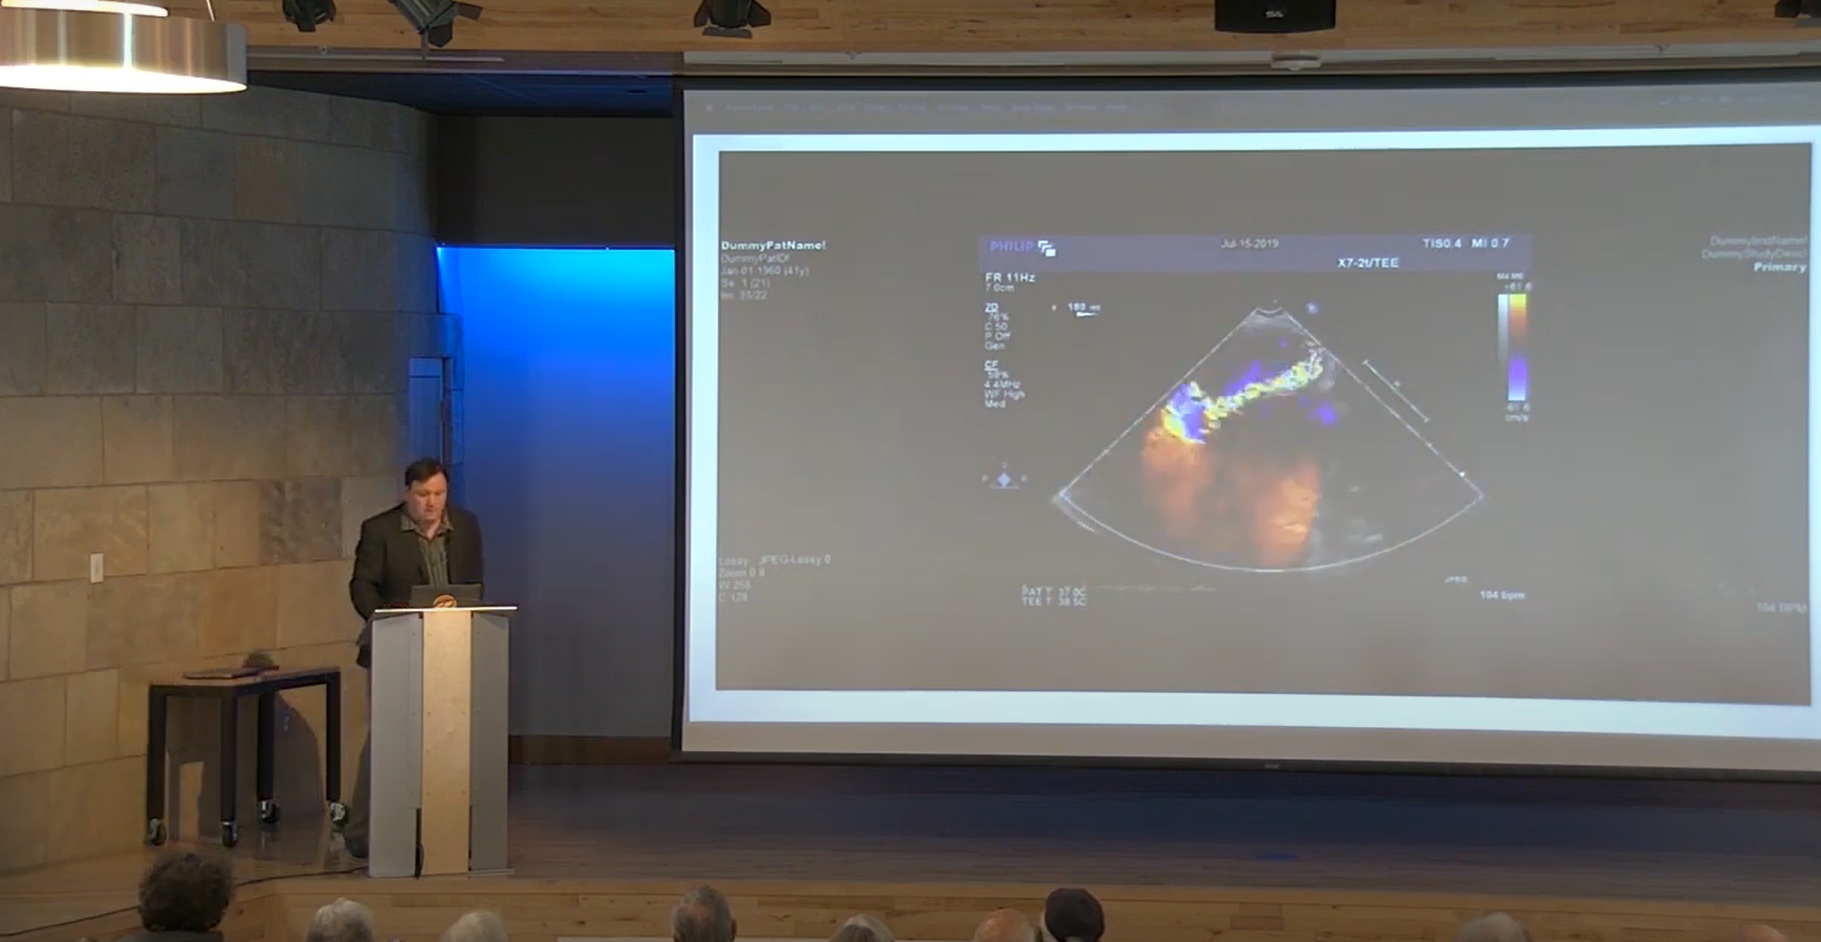
Task: Click the FR 11Hz frame rate label
Action: 1010,277
